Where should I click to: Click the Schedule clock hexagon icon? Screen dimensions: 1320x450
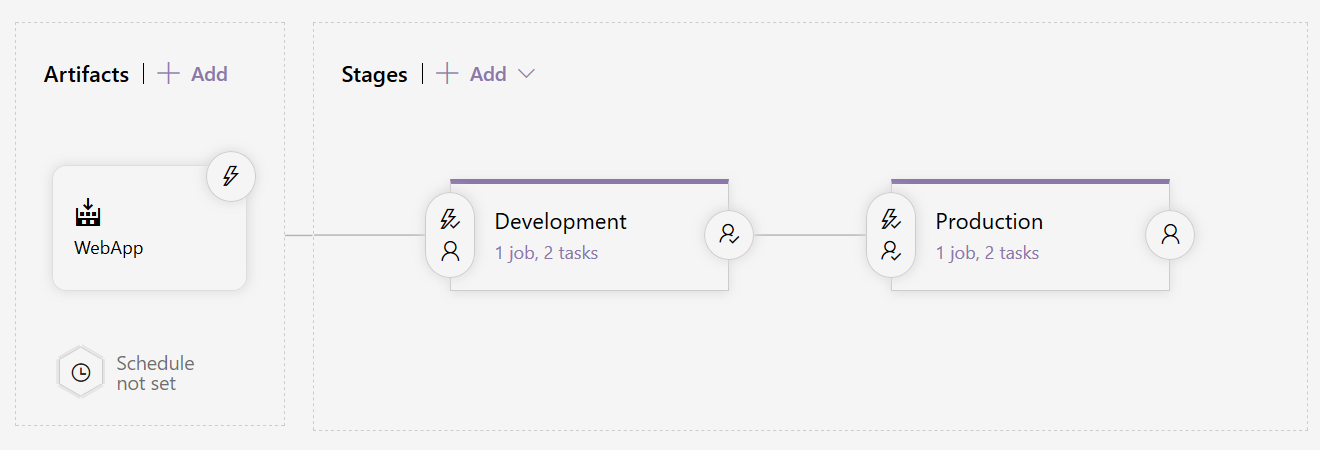pyautogui.click(x=81, y=372)
